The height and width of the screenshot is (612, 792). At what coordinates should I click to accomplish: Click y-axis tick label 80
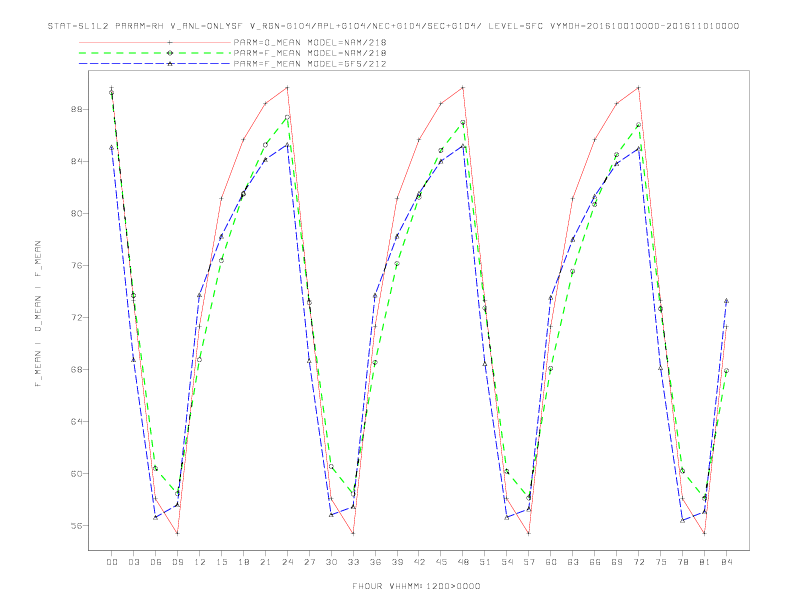tap(76, 213)
